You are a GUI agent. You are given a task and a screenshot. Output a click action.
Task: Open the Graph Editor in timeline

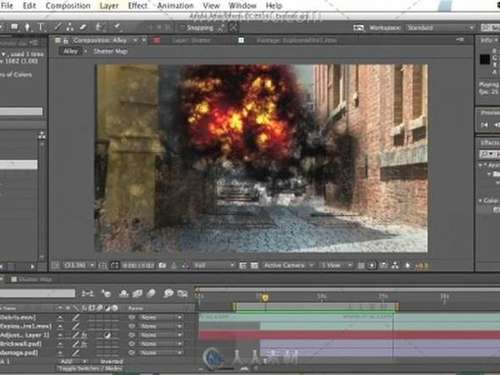click(183, 293)
